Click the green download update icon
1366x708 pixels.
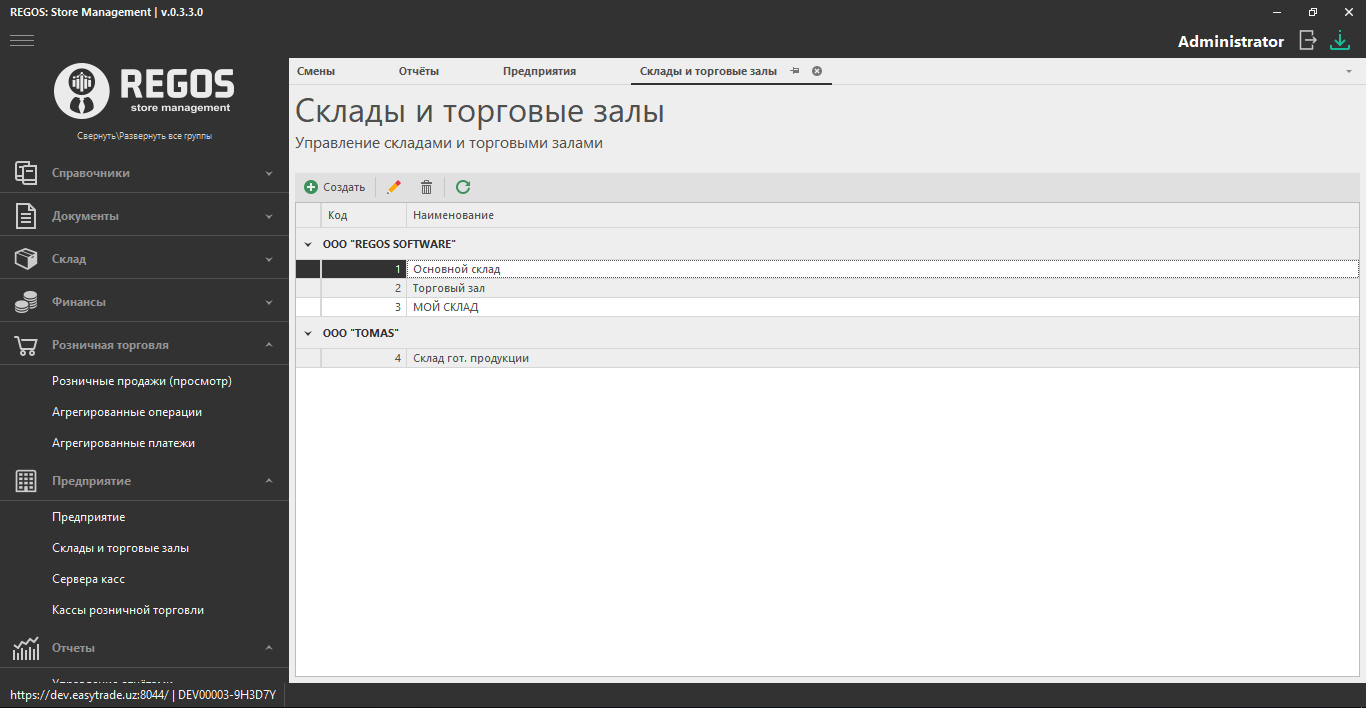click(1340, 41)
